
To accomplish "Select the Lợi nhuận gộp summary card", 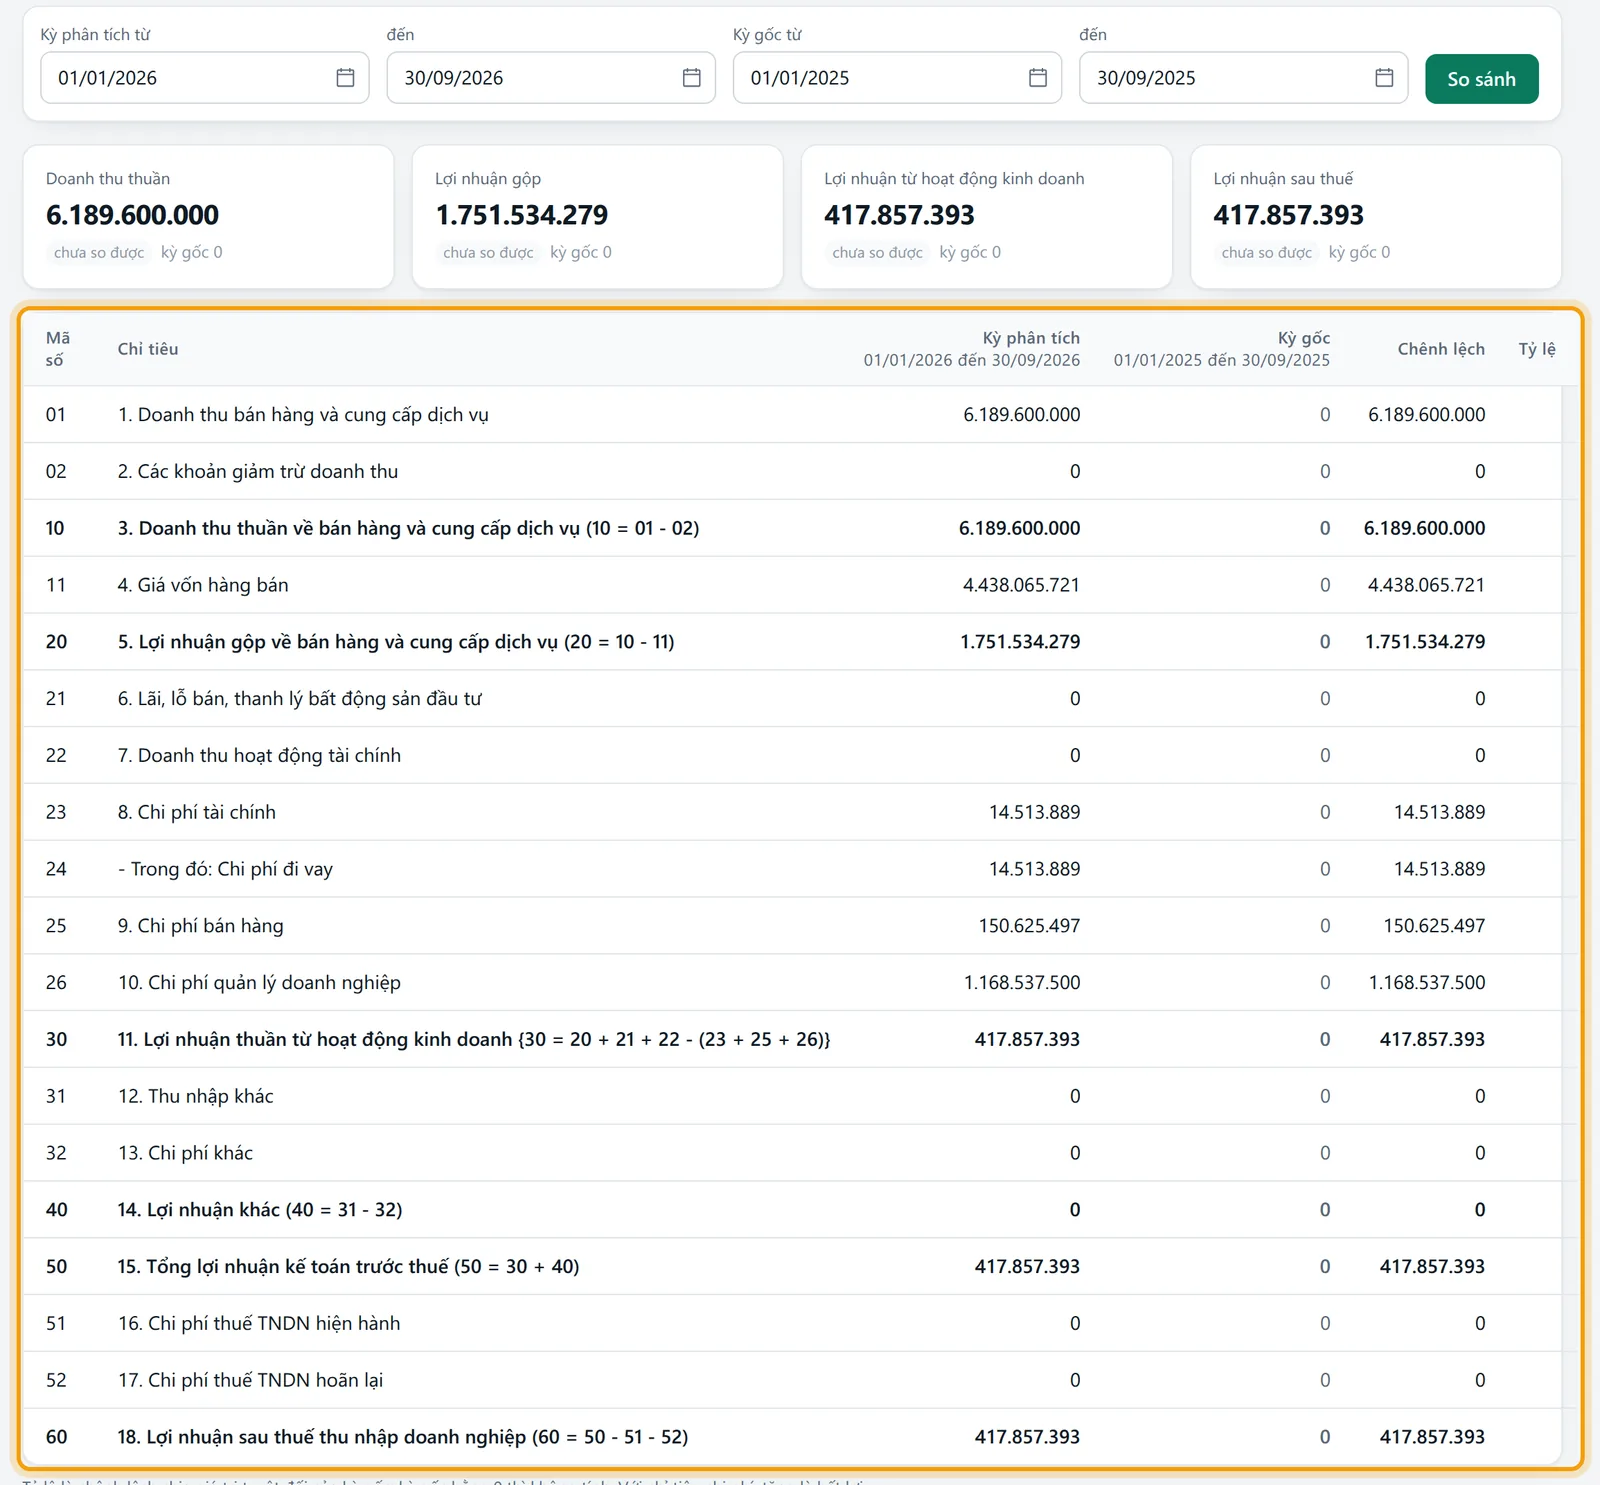I will (x=597, y=217).
